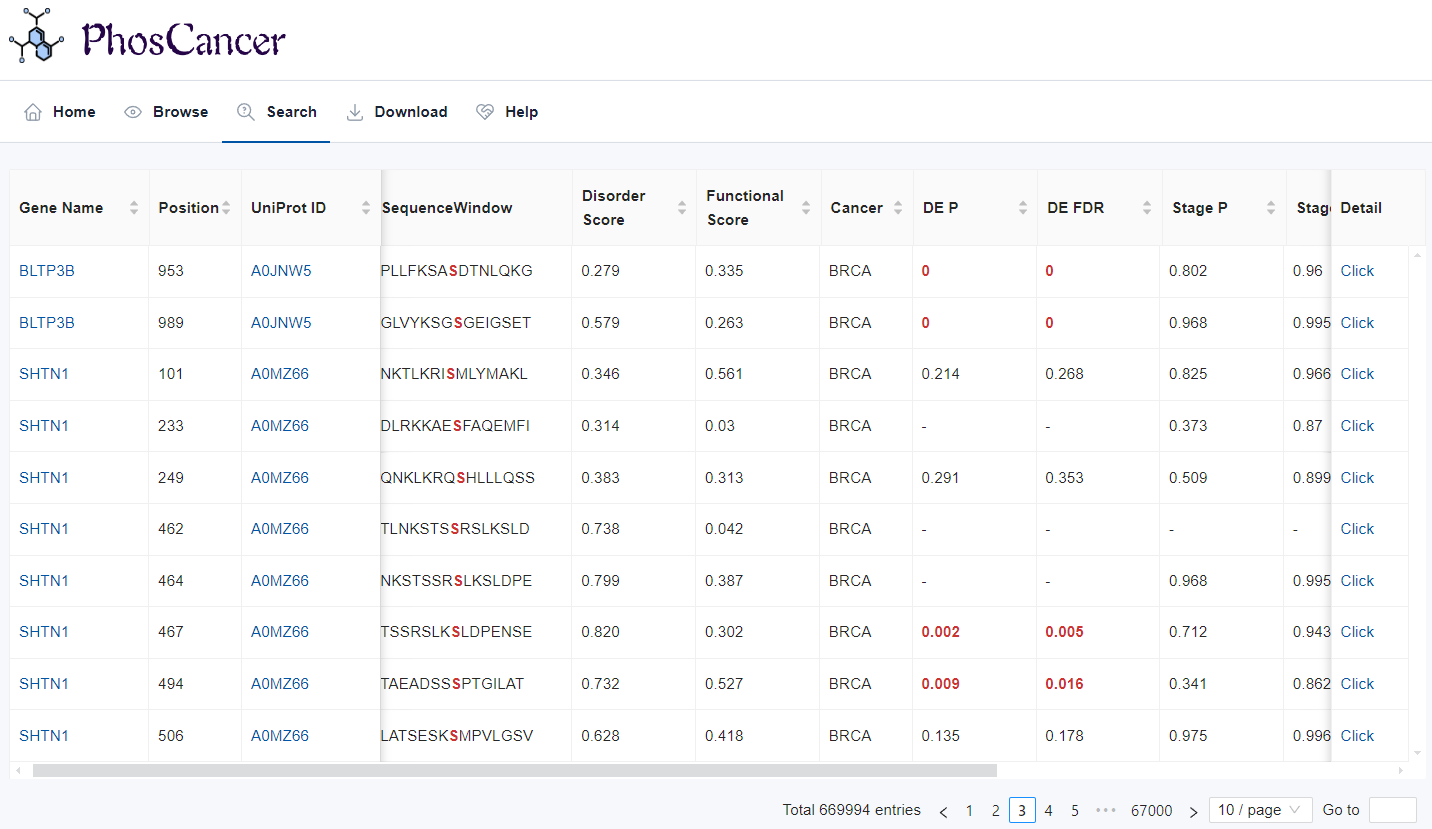
Task: Sort by UniProt ID column arrows
Action: click(365, 208)
